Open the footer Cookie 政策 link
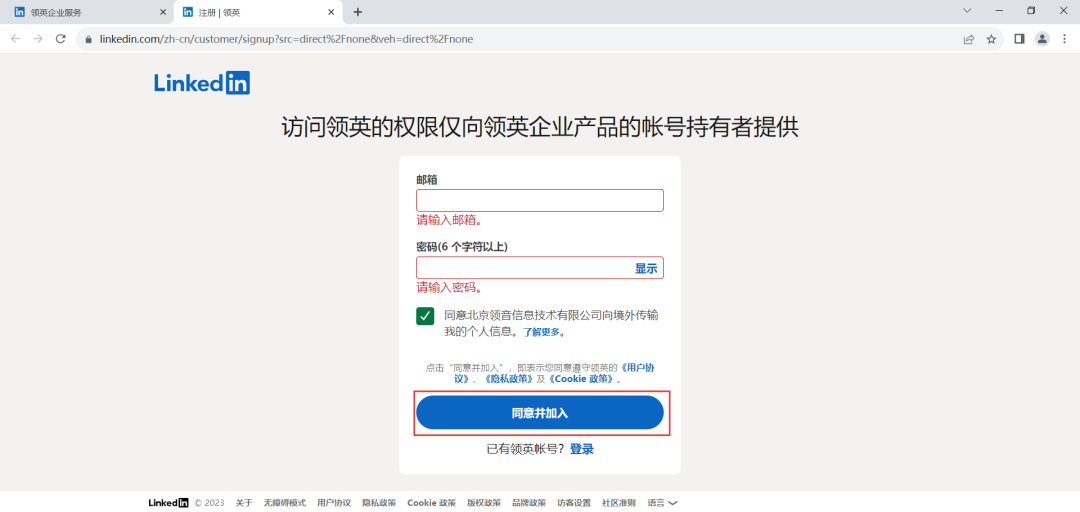Screen dimensions: 1080x512 431,502
